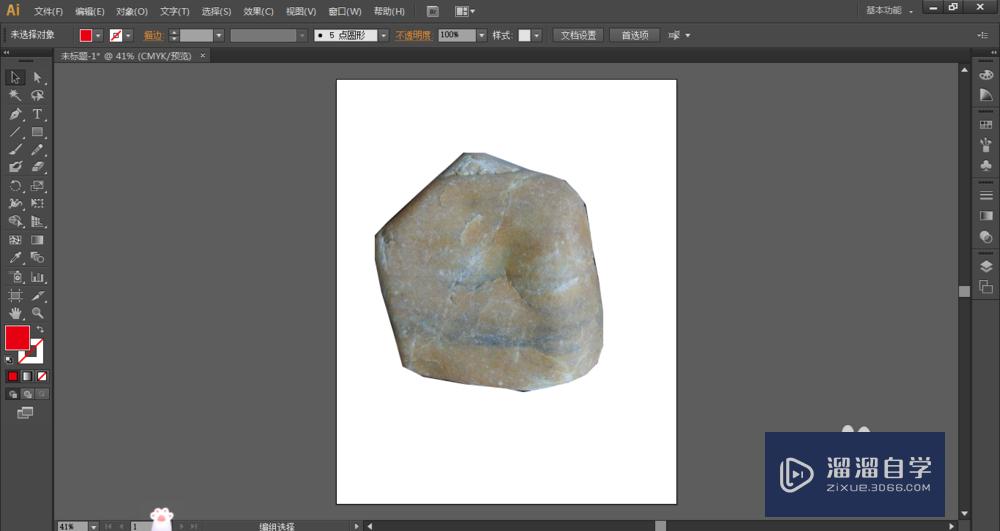Open the Layers panel icon
This screenshot has height=531, width=1000.
[x=986, y=267]
